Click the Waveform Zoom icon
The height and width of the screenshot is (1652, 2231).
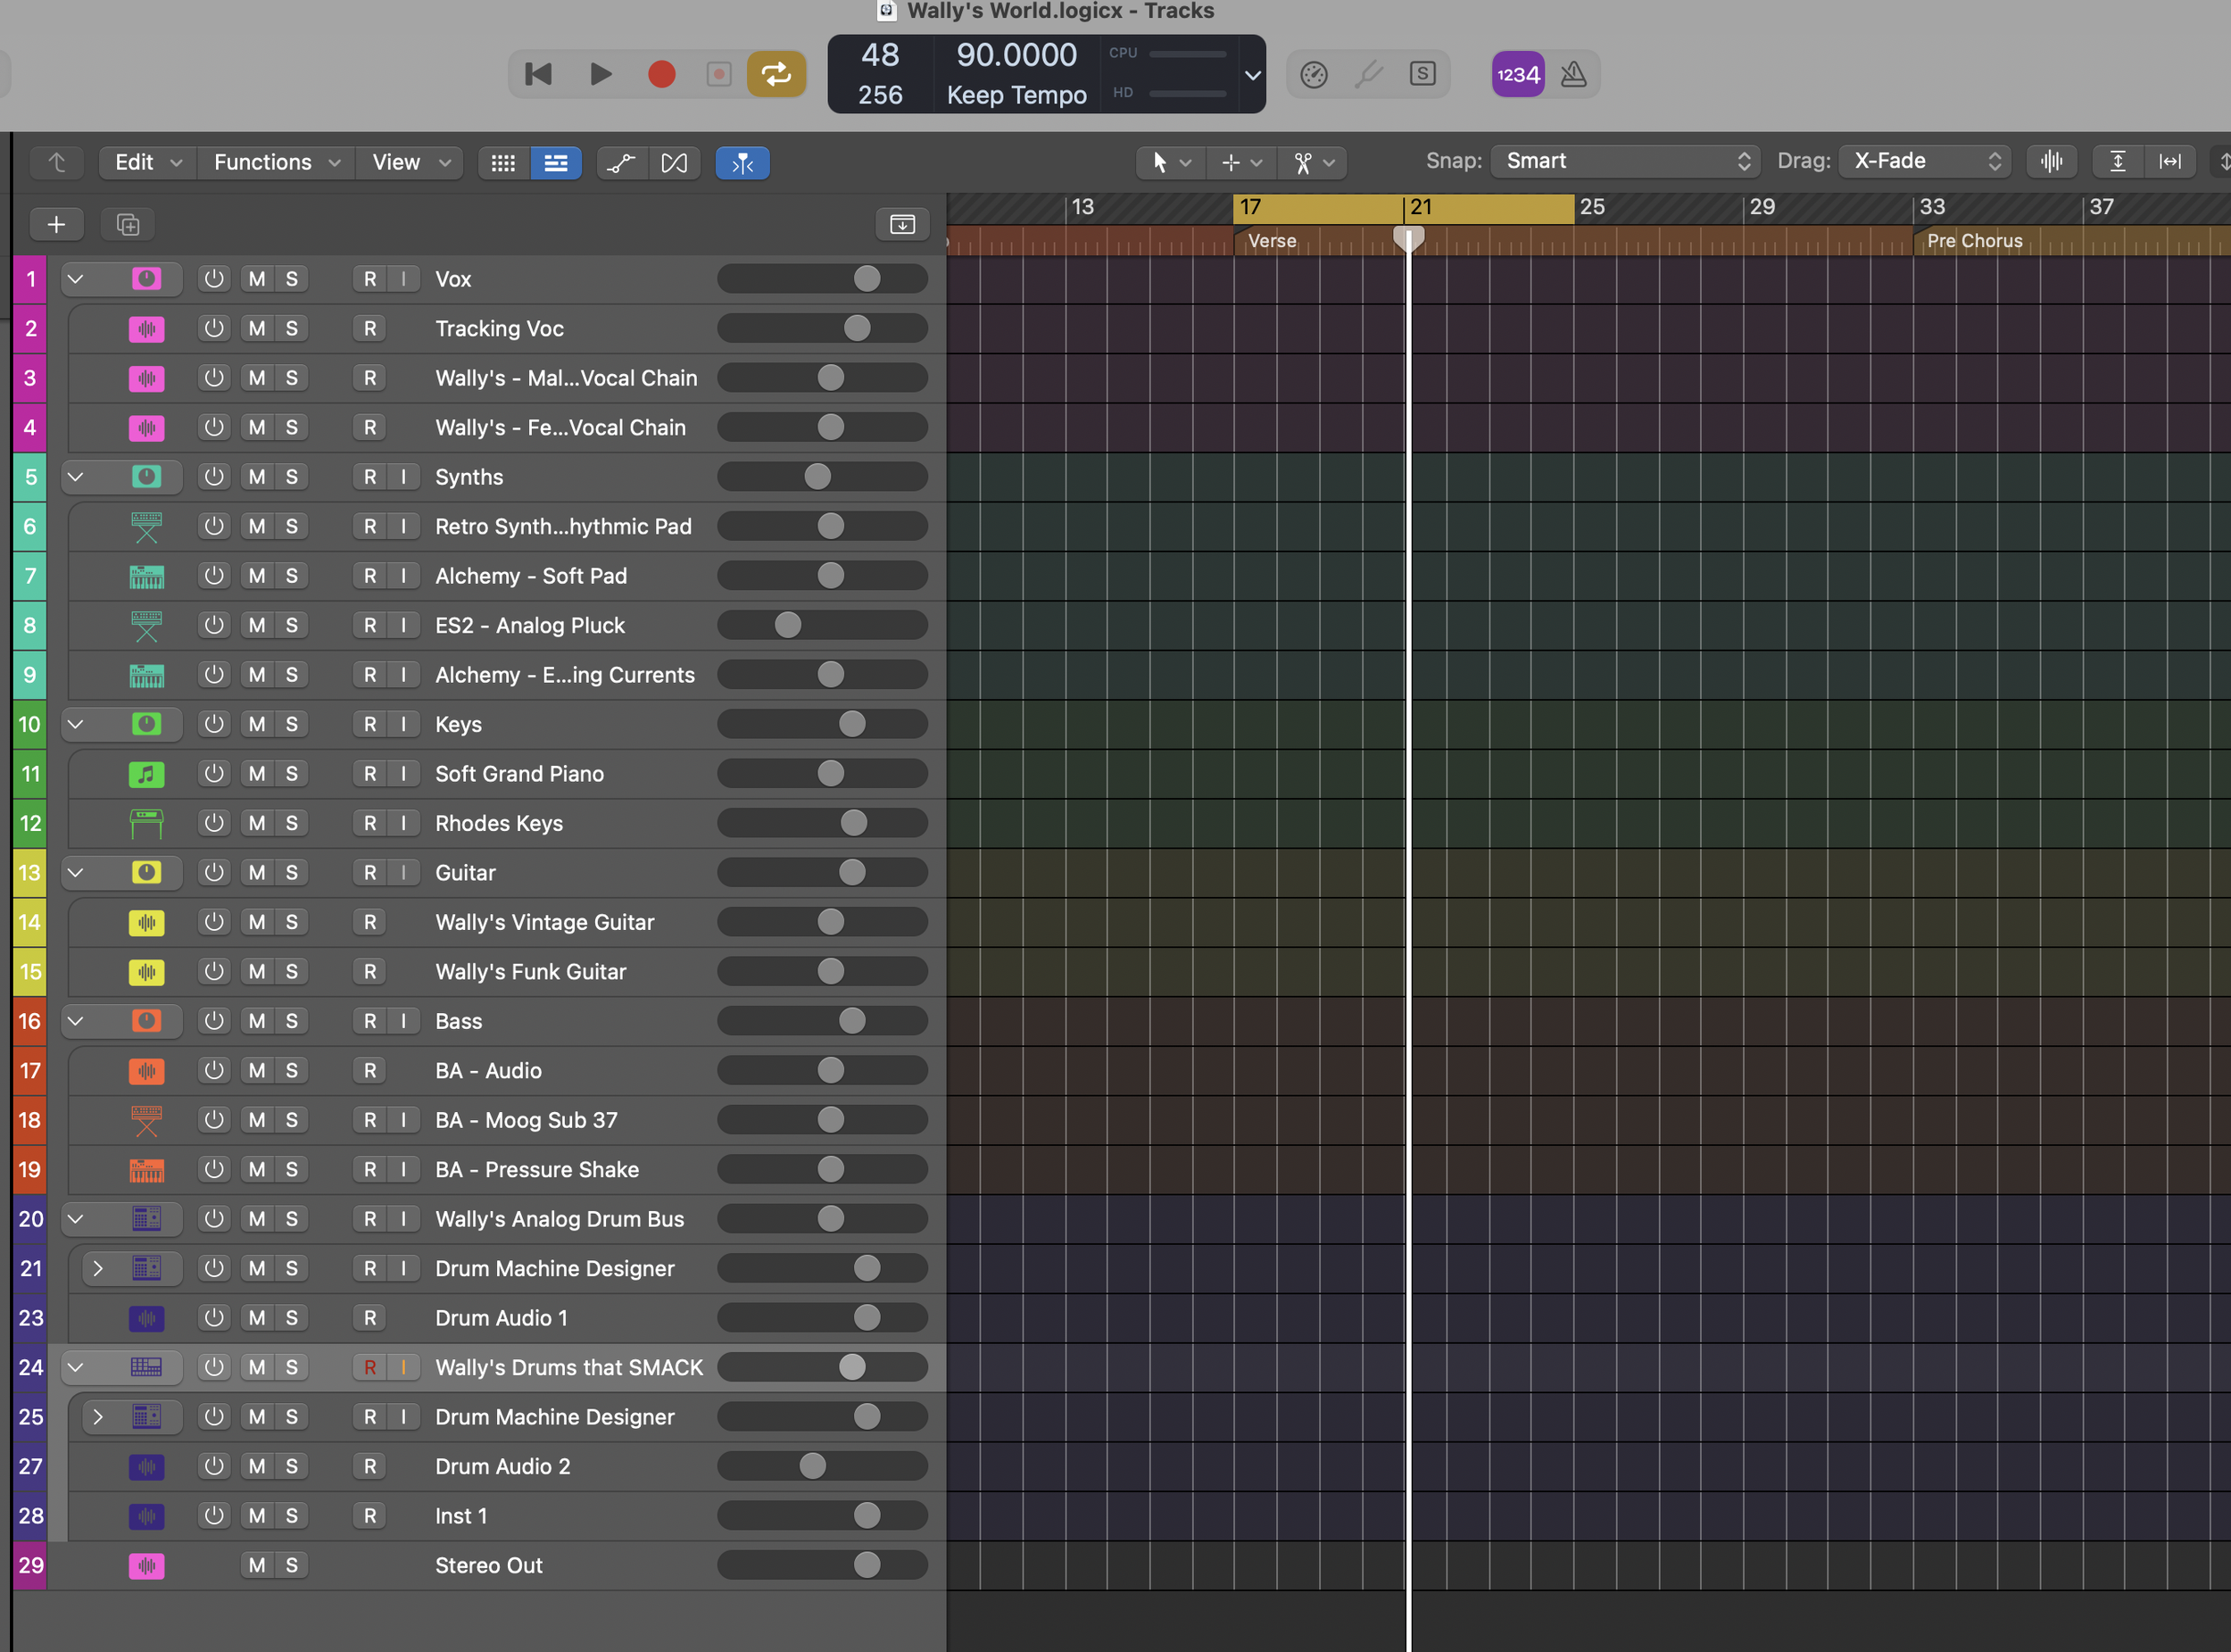[x=2051, y=161]
